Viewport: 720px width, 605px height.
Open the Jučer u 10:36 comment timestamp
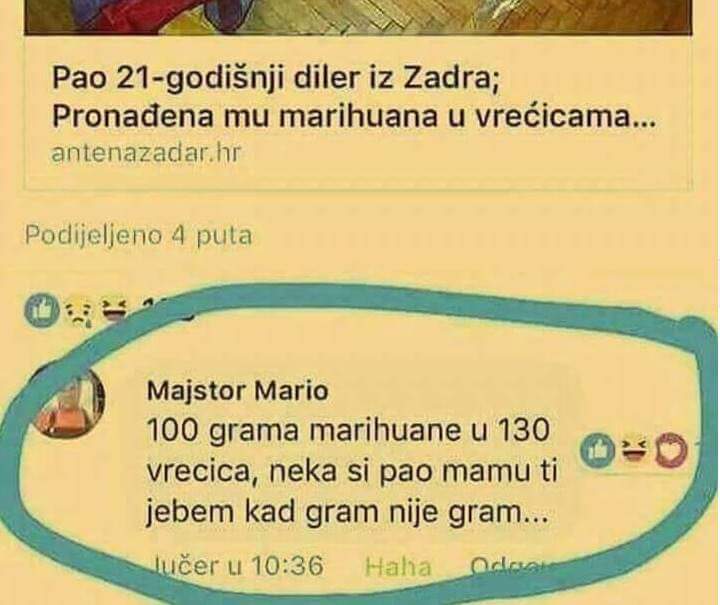point(238,566)
